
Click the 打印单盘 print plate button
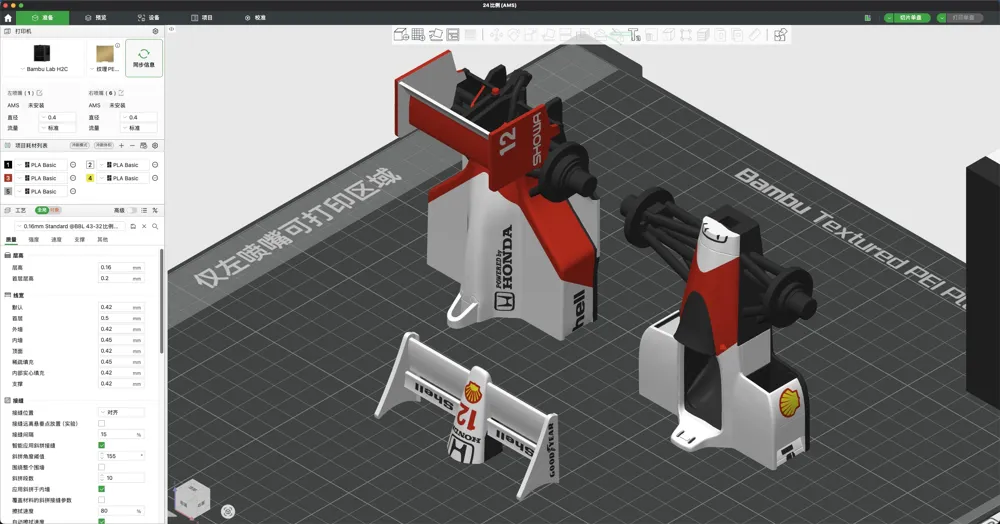(964, 18)
